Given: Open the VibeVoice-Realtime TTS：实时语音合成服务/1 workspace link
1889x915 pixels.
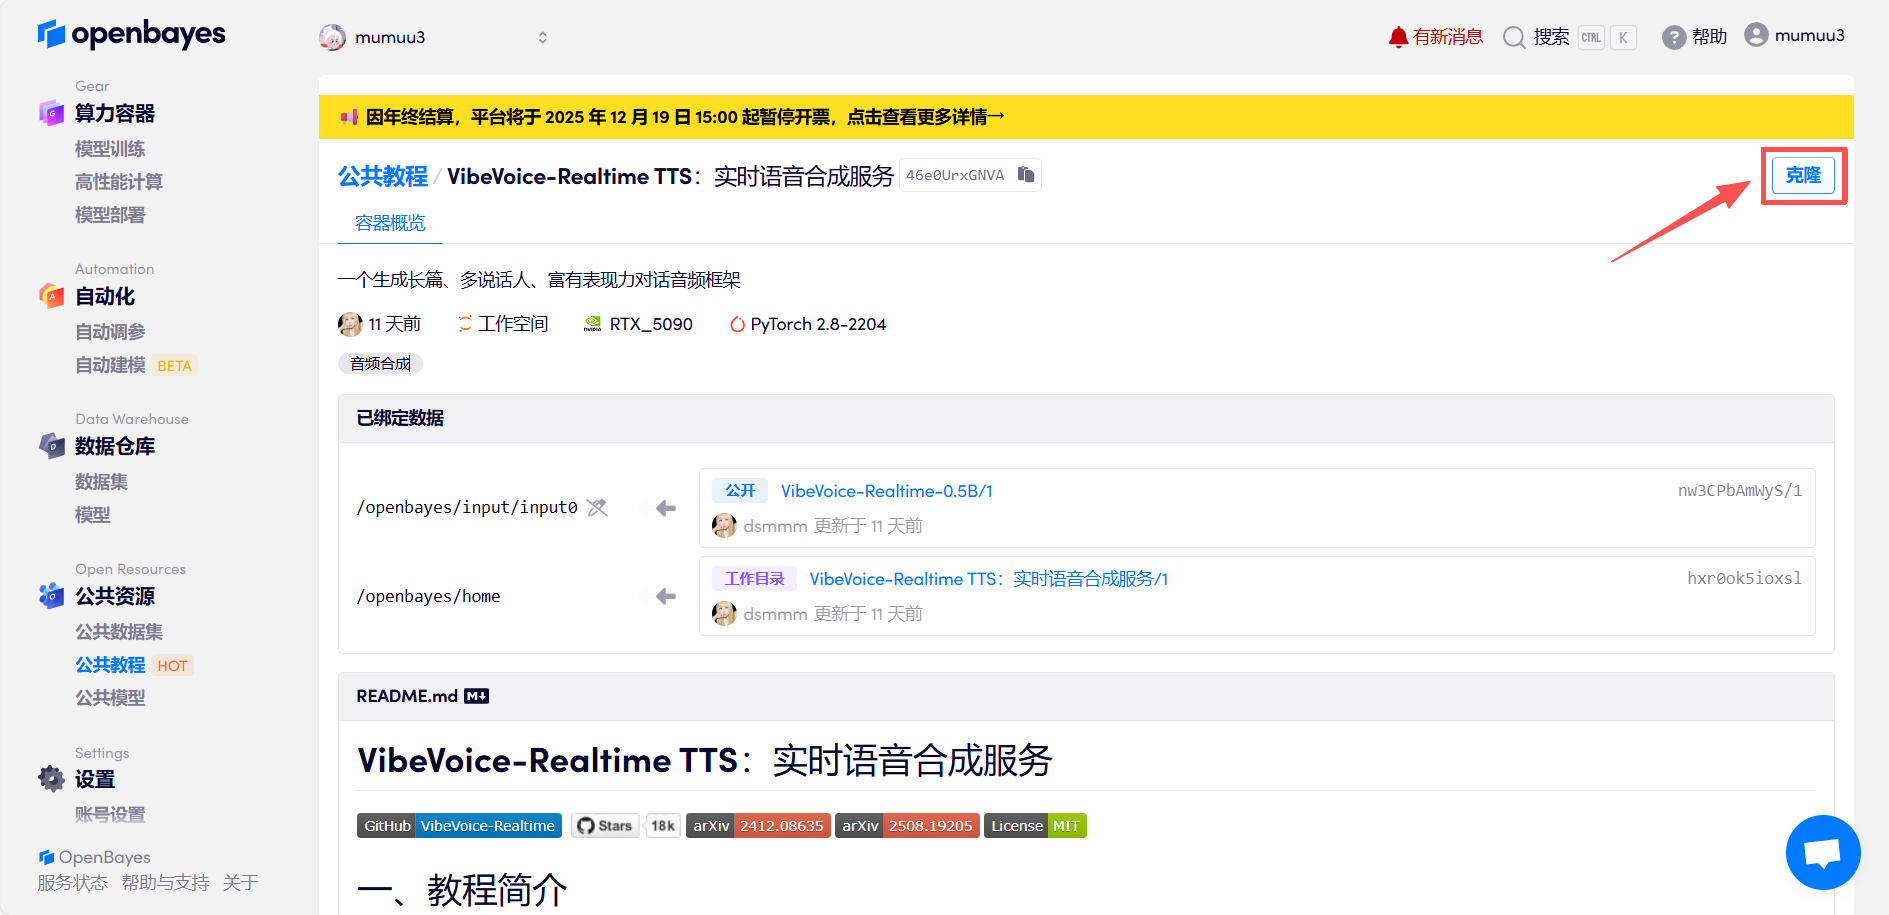Looking at the screenshot, I should tap(988, 579).
